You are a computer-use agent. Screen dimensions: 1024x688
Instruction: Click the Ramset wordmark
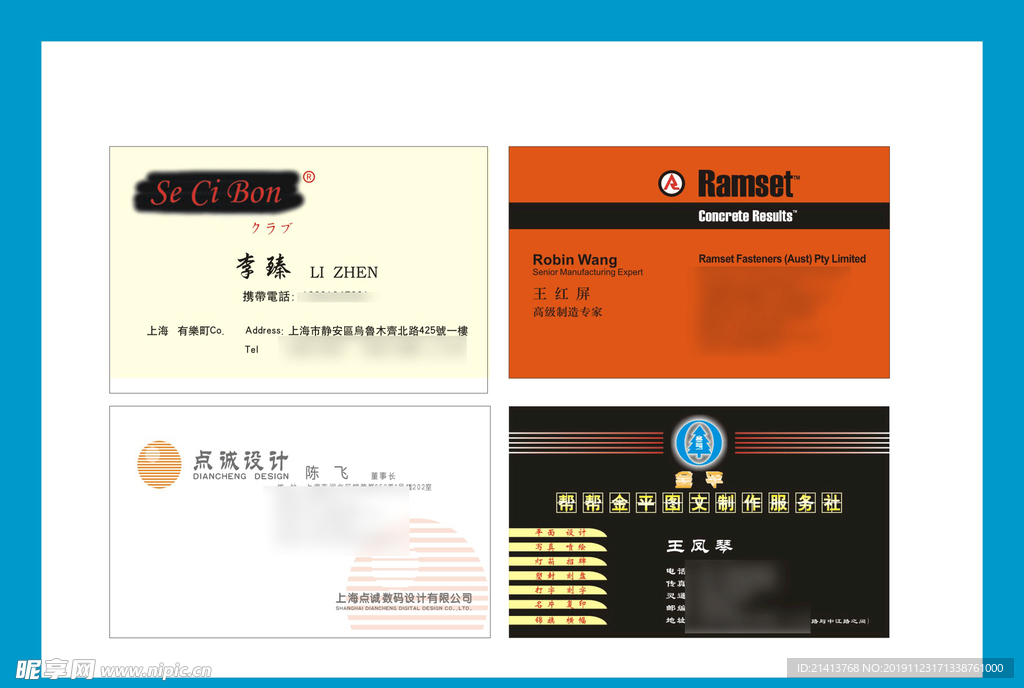tap(748, 183)
